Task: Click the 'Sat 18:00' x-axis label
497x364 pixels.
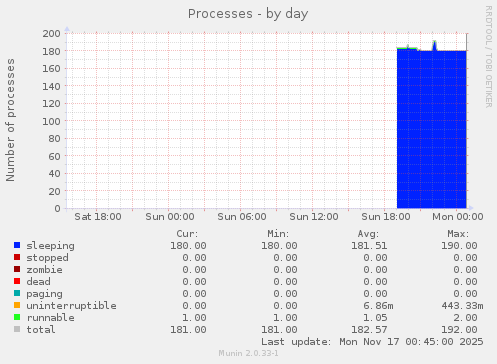Action: (x=98, y=217)
